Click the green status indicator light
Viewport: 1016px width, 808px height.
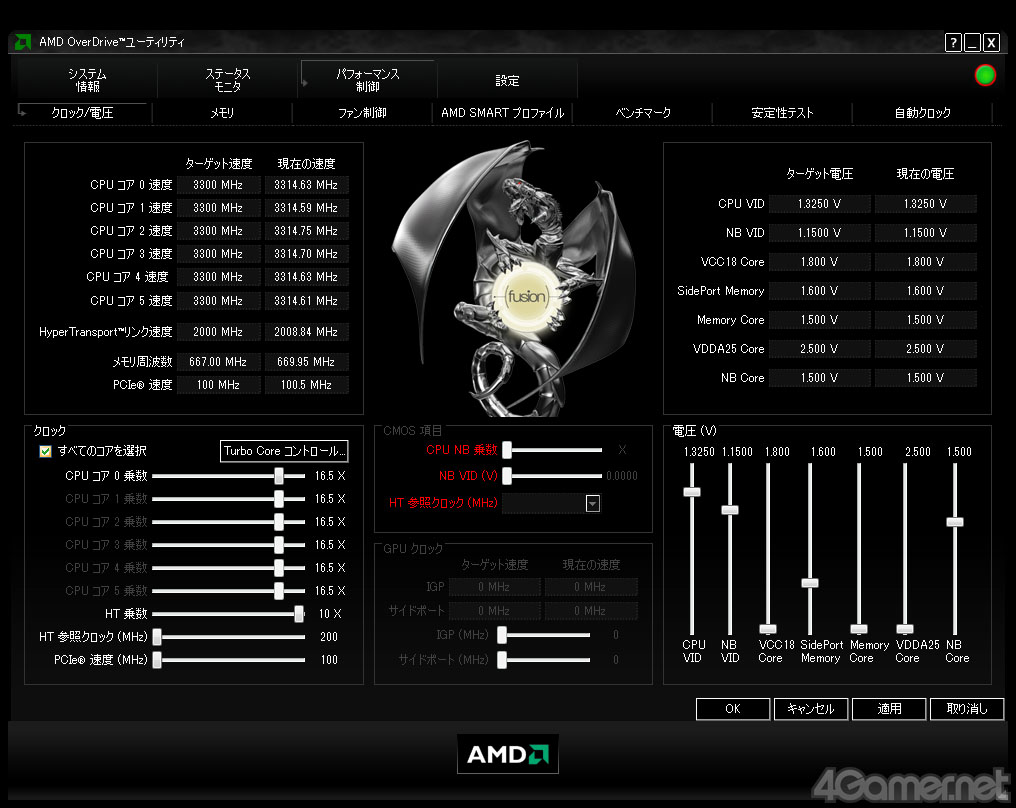[985, 75]
